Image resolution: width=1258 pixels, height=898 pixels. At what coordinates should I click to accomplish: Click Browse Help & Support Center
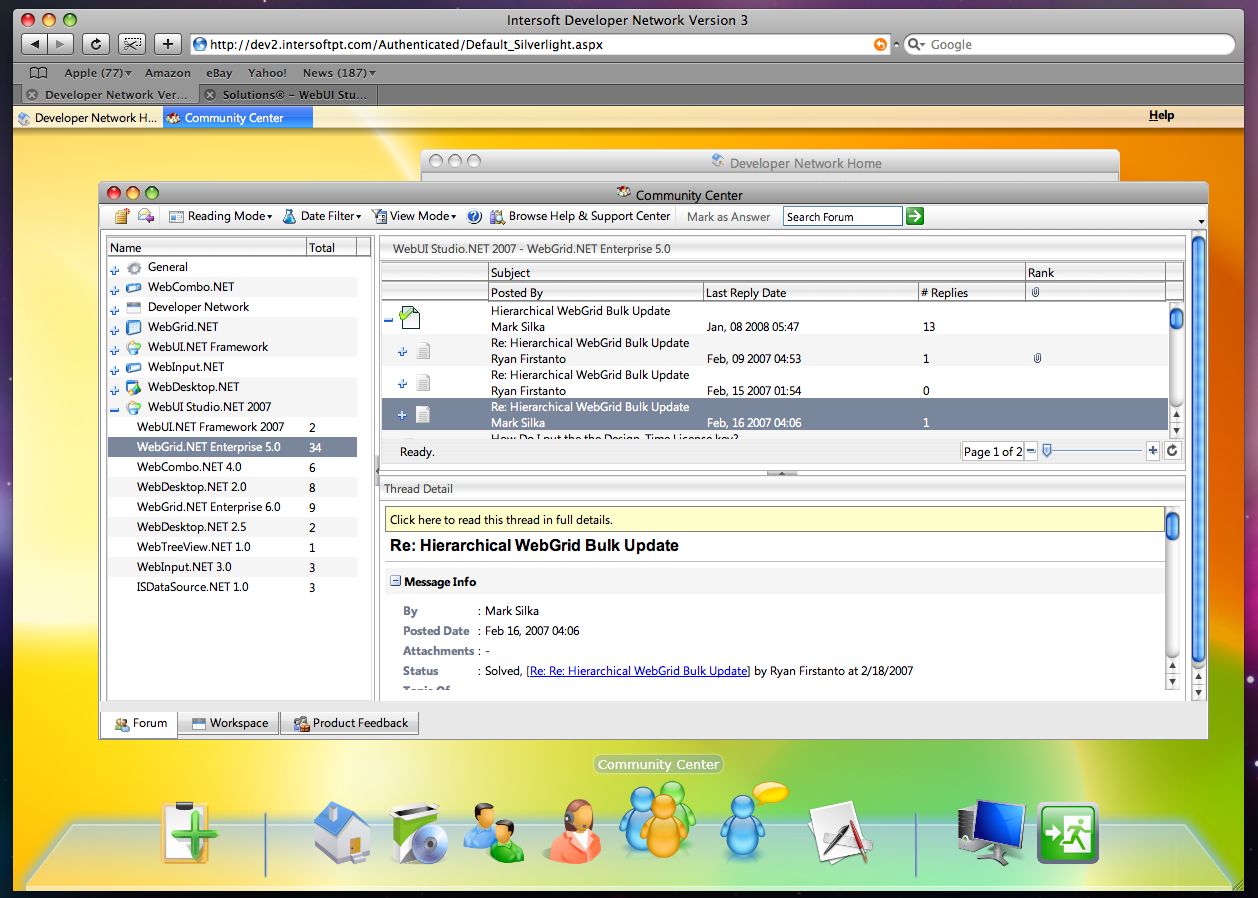point(580,216)
